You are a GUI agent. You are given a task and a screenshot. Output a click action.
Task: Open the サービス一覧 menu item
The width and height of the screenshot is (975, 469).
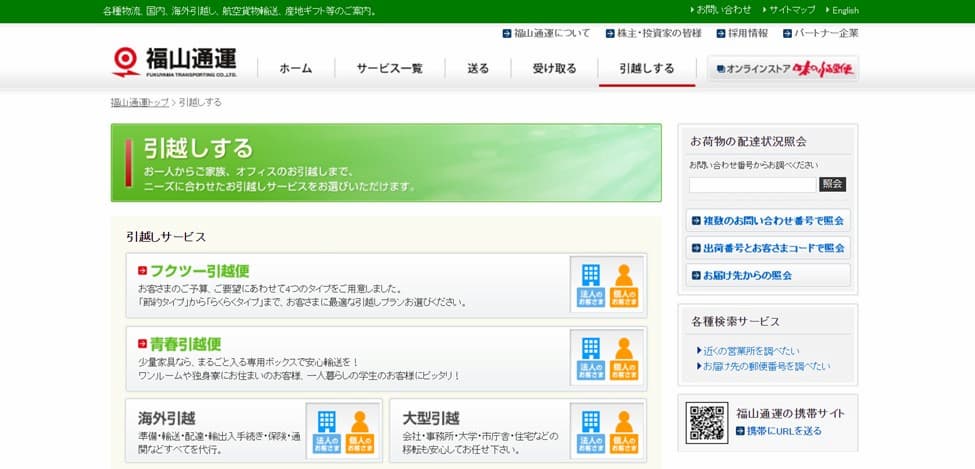[x=389, y=69]
